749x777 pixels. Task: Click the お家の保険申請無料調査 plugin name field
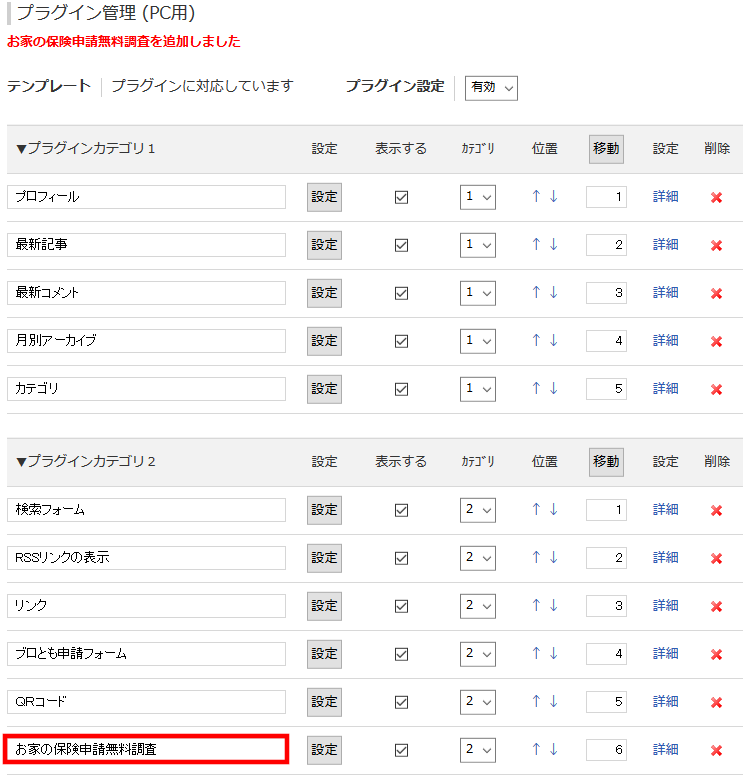click(146, 750)
